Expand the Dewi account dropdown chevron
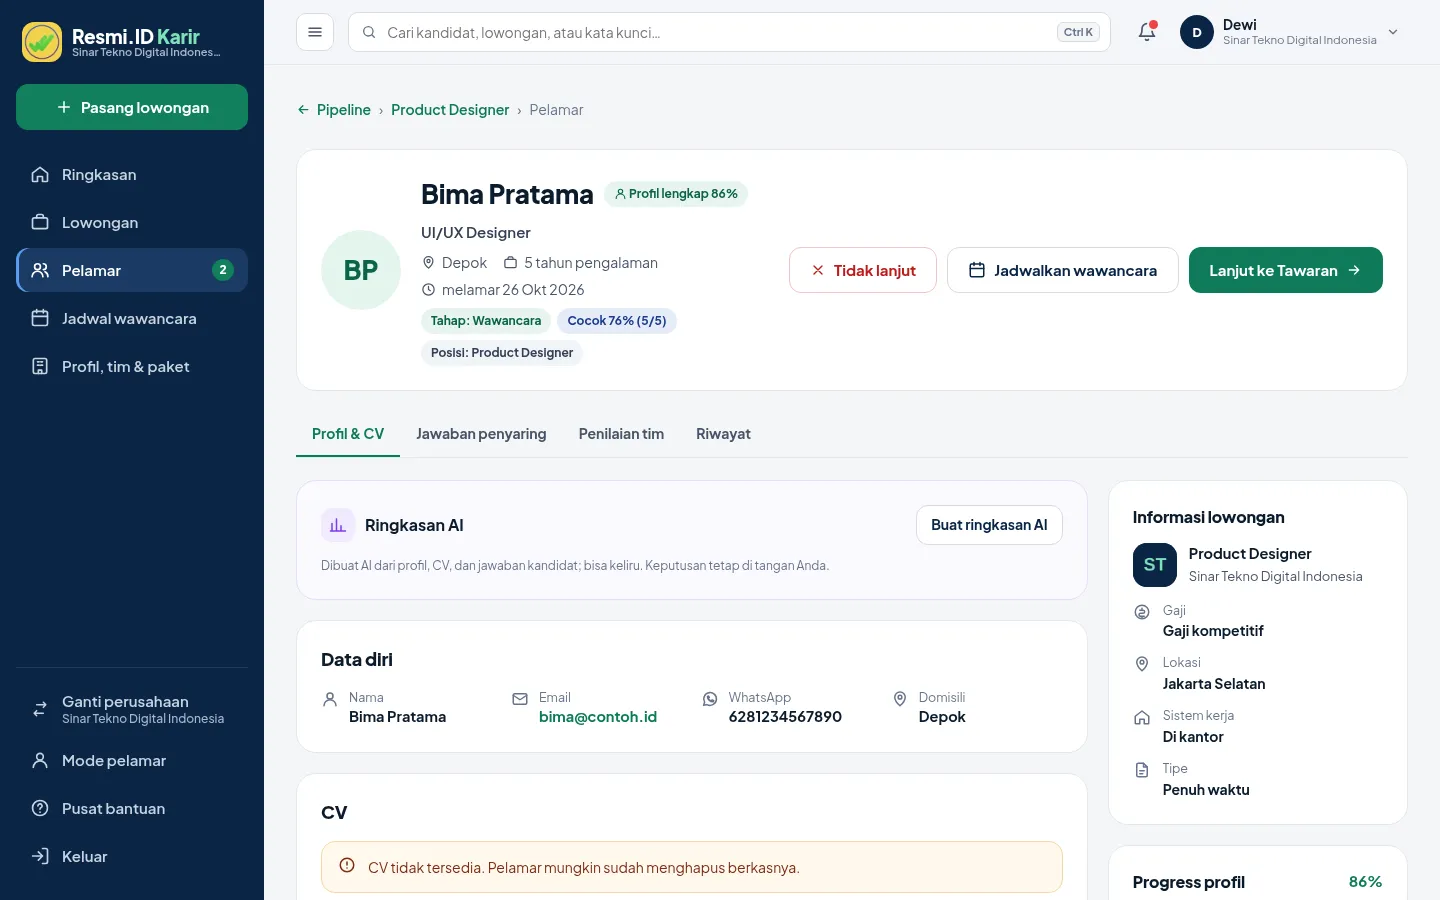 [x=1393, y=32]
